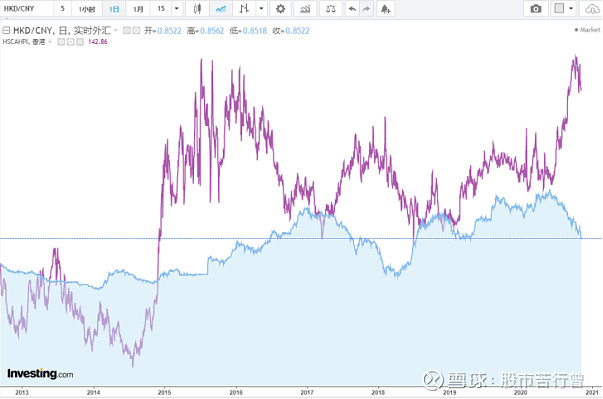Click the HKD/CNY, 日, 实时外汇 legend title
The height and width of the screenshot is (399, 603).
62,30
